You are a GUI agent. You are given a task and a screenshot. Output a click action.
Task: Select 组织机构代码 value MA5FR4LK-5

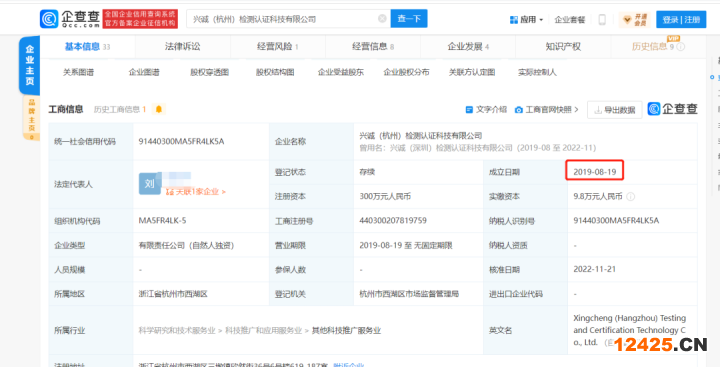pos(162,220)
